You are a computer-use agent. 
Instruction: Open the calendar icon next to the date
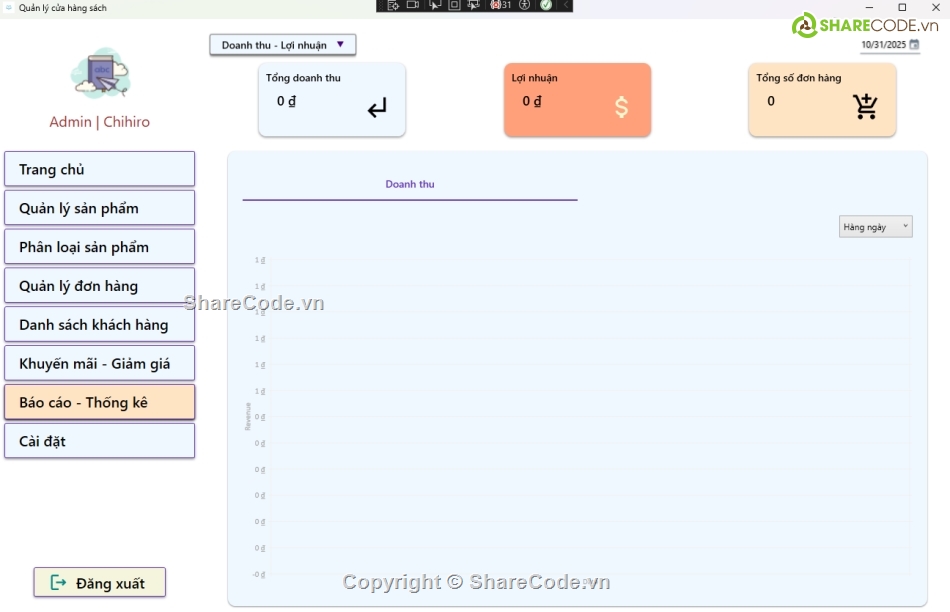(x=914, y=45)
